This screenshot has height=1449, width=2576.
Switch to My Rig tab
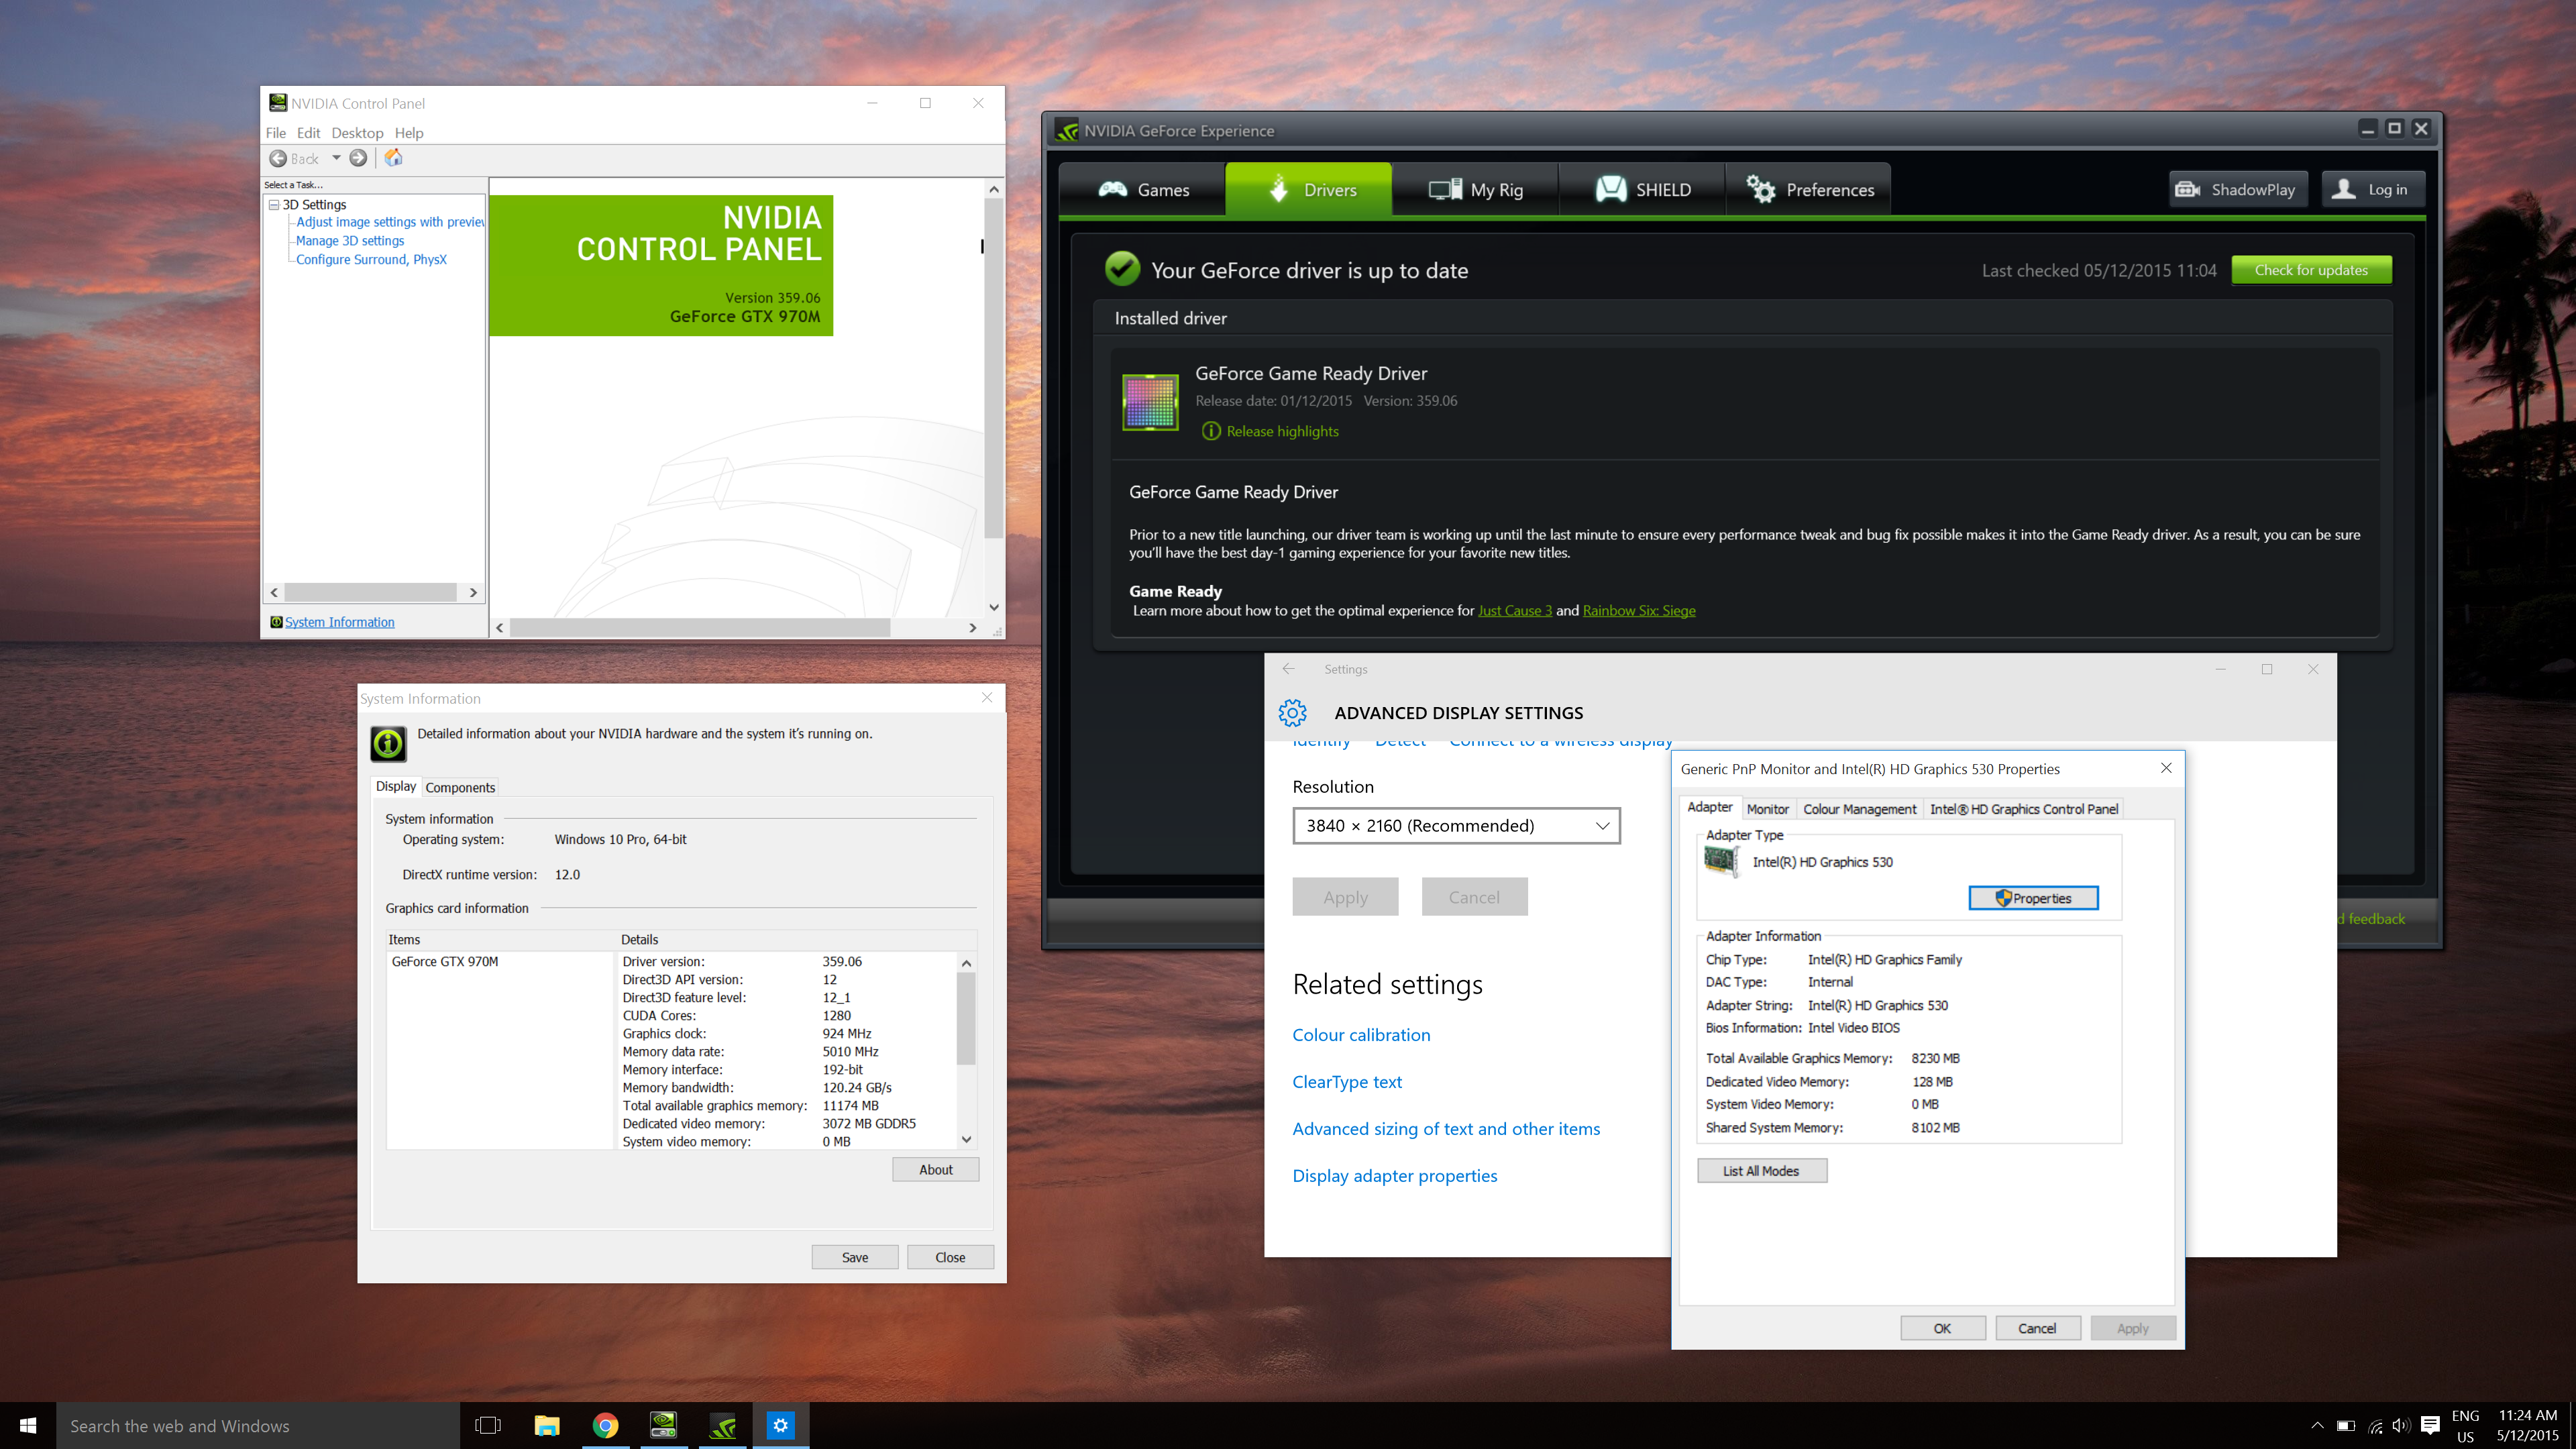pyautogui.click(x=1475, y=190)
